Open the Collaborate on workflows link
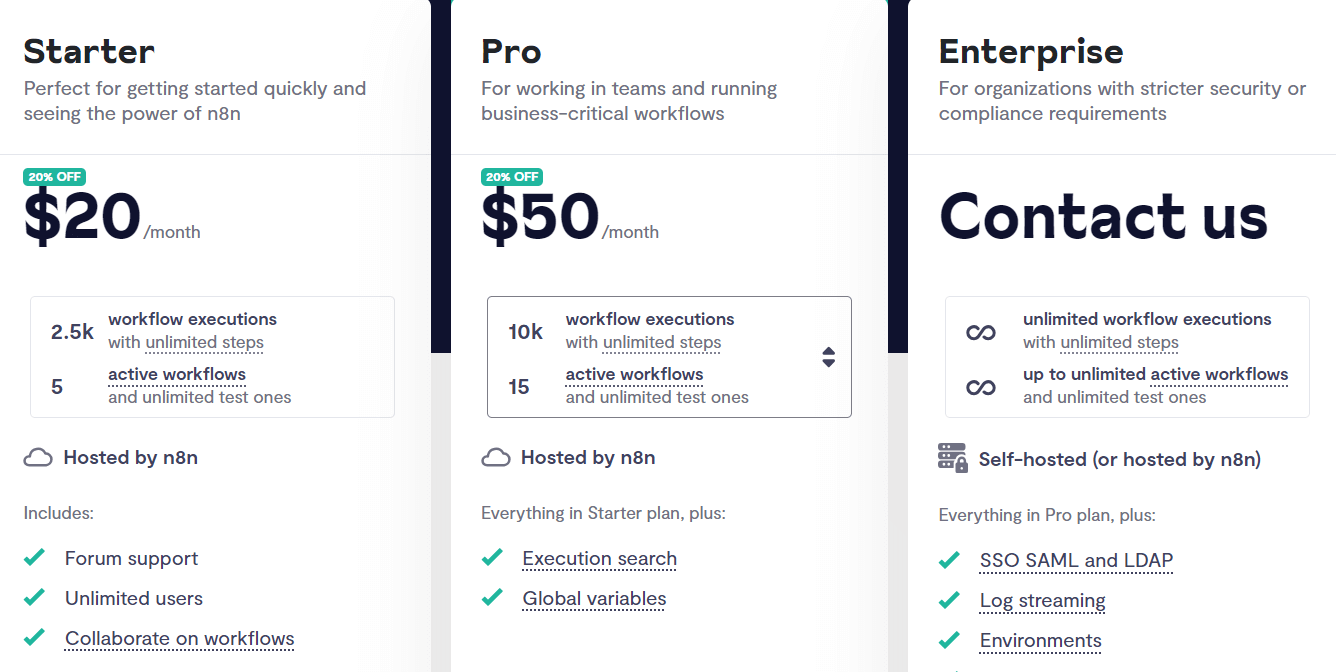 (180, 638)
